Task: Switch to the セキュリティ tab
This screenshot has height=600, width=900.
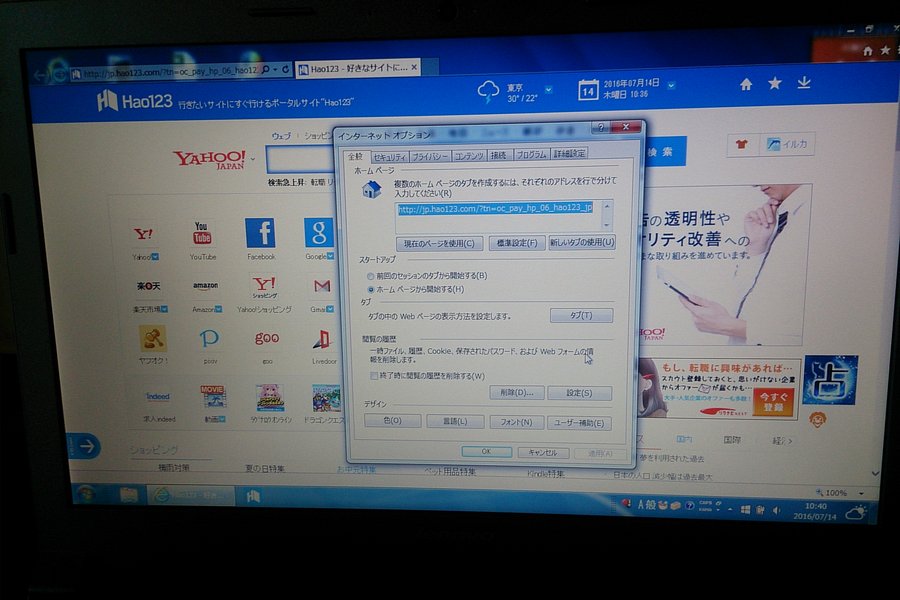Action: pyautogui.click(x=390, y=157)
